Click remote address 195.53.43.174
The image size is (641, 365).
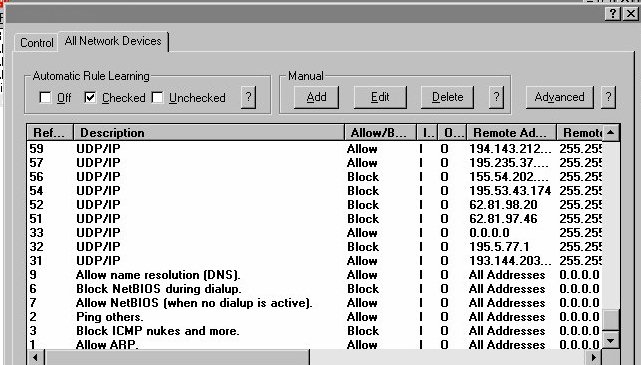coord(510,190)
